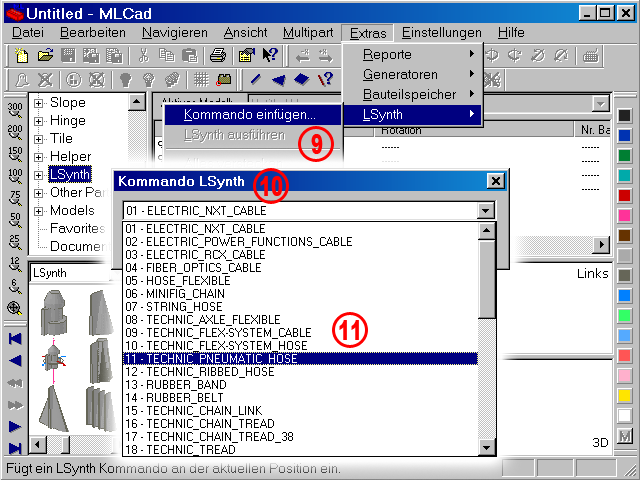
Task: Open the Einstellungen menu
Action: 442,33
